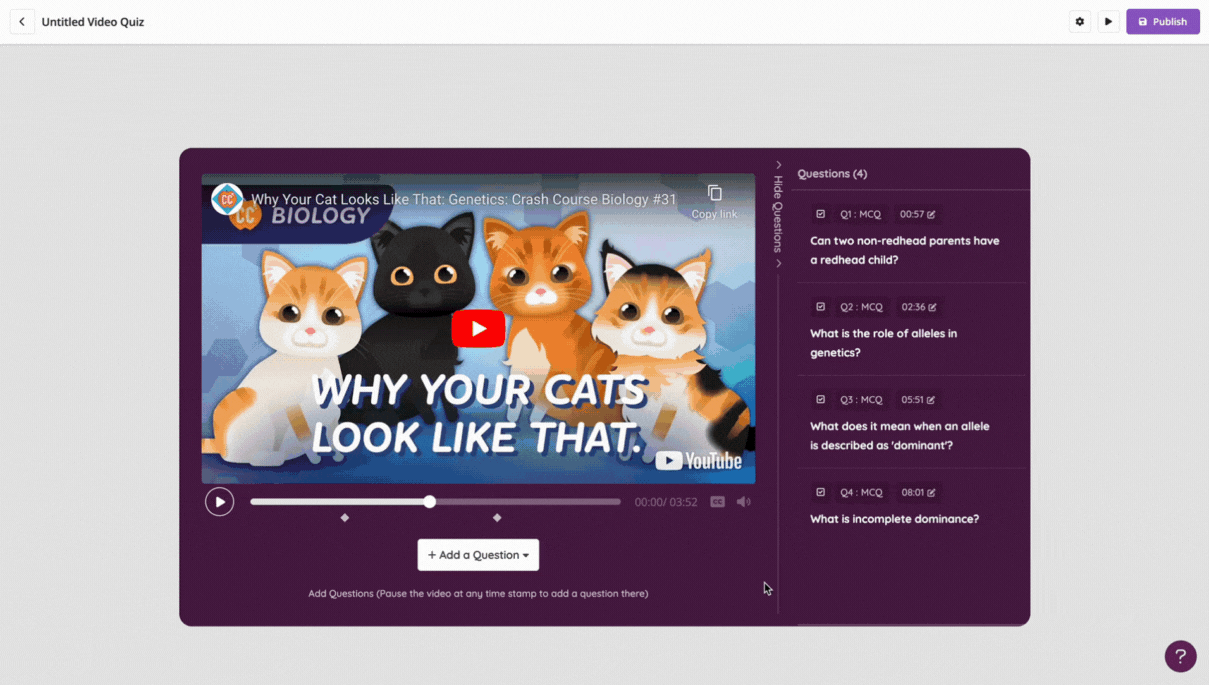The image size is (1209, 685).
Task: Open question about dominant allele
Action: coord(900,436)
